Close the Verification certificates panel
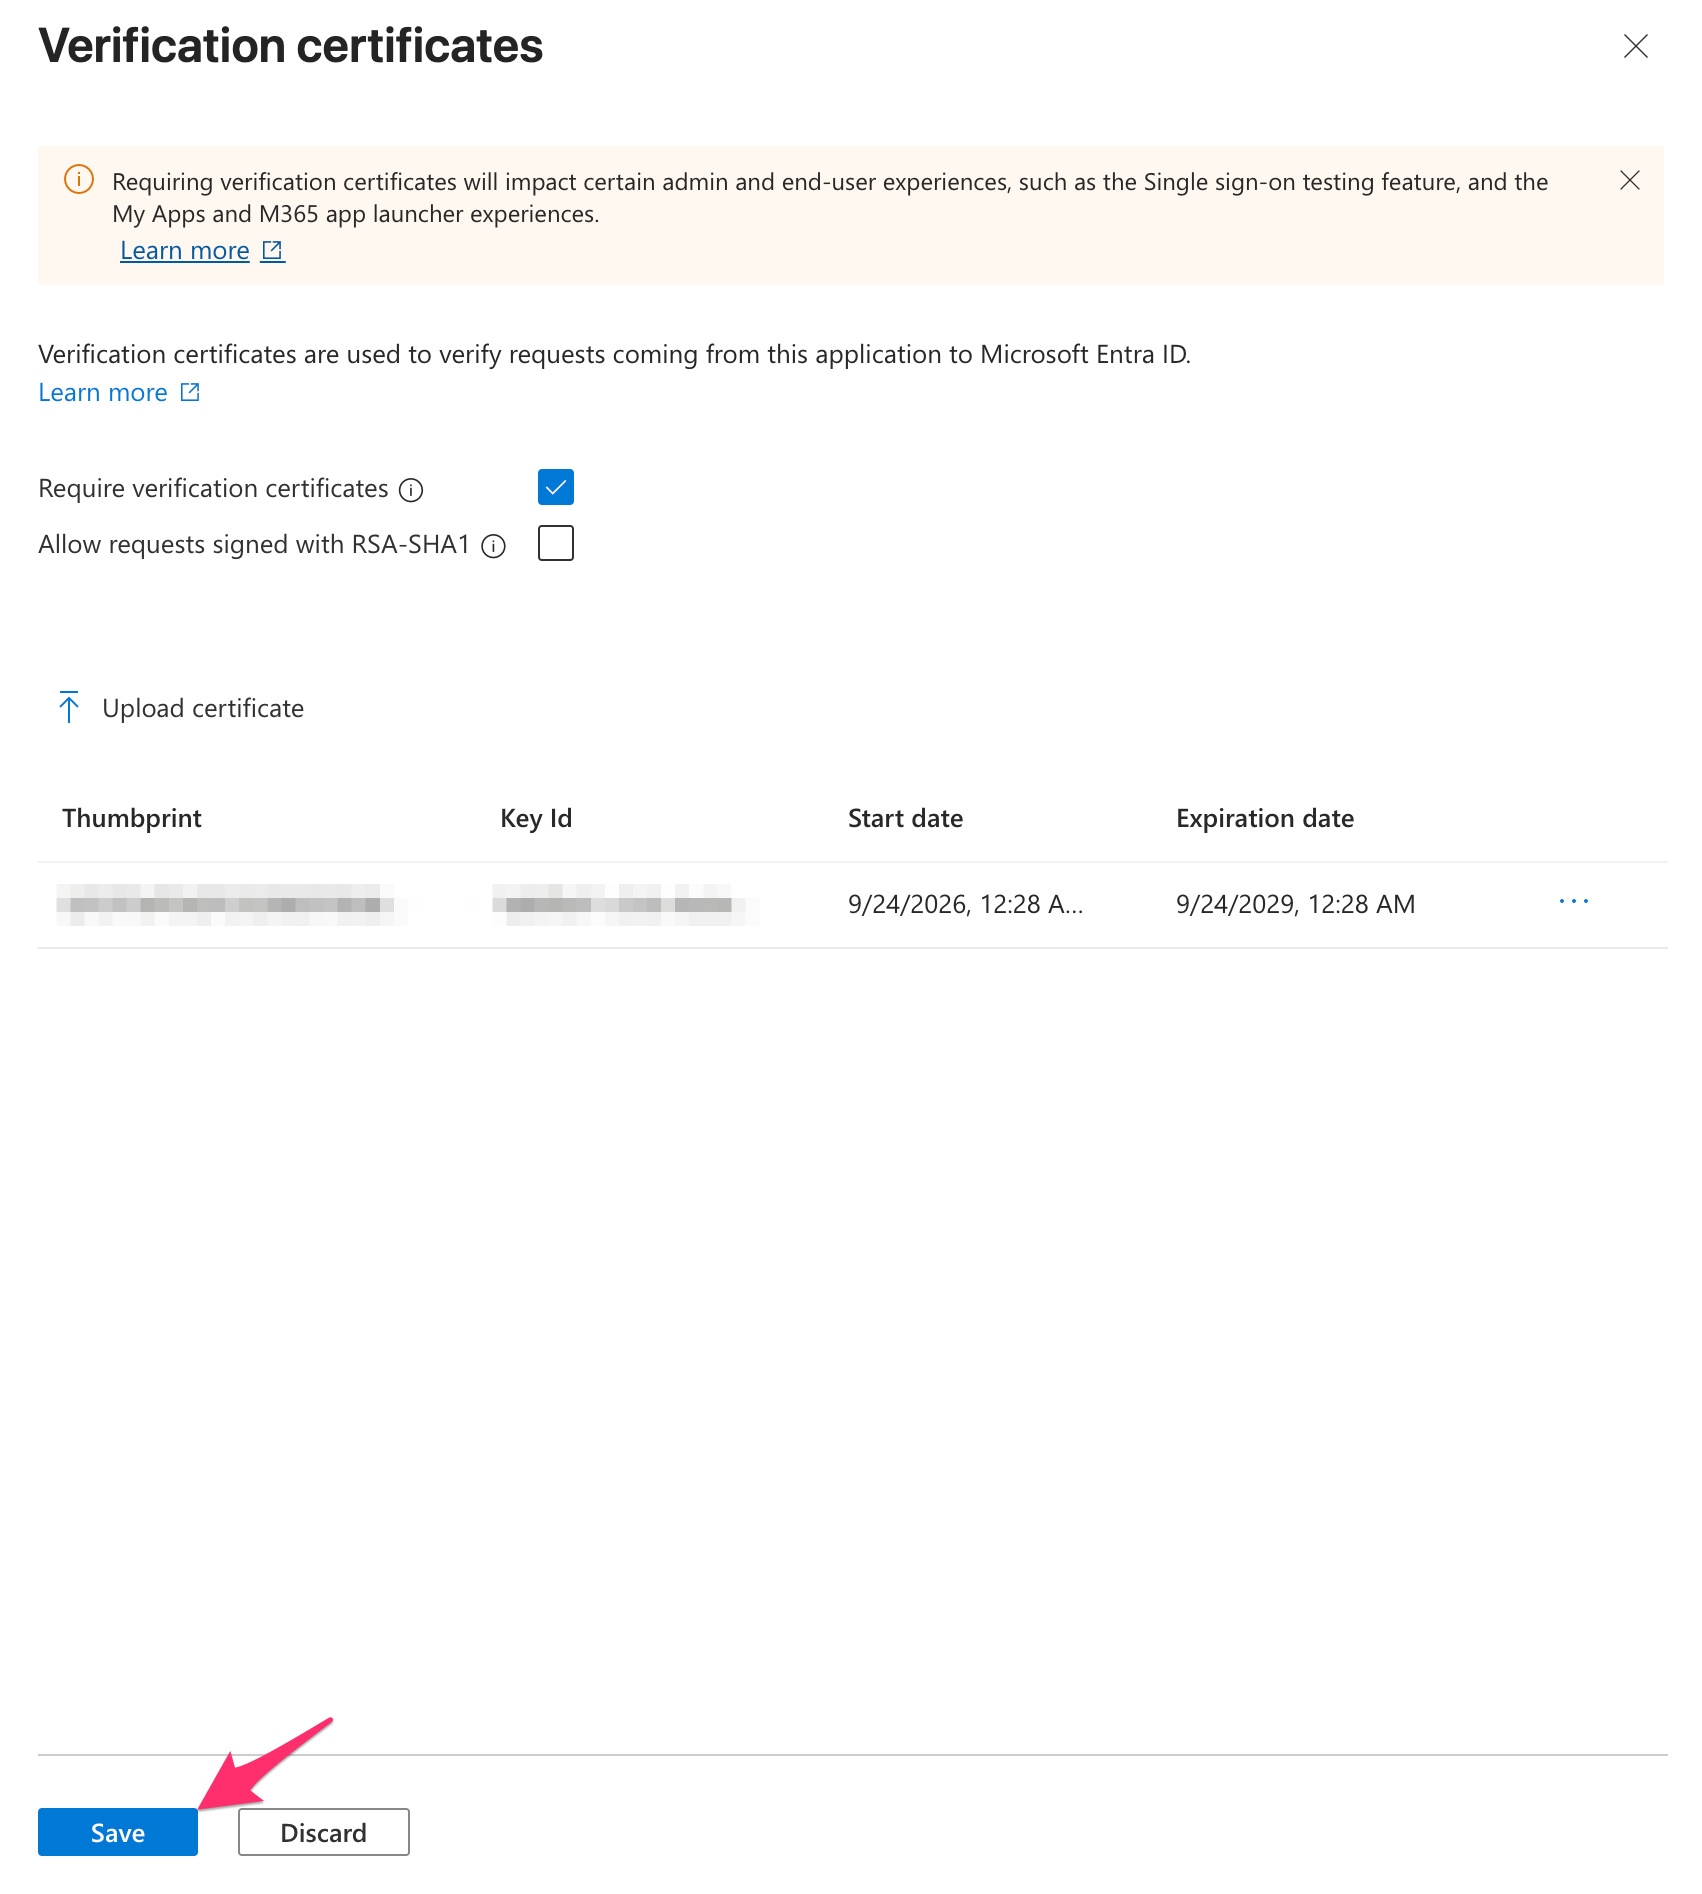The width and height of the screenshot is (1702, 1894). (1635, 46)
